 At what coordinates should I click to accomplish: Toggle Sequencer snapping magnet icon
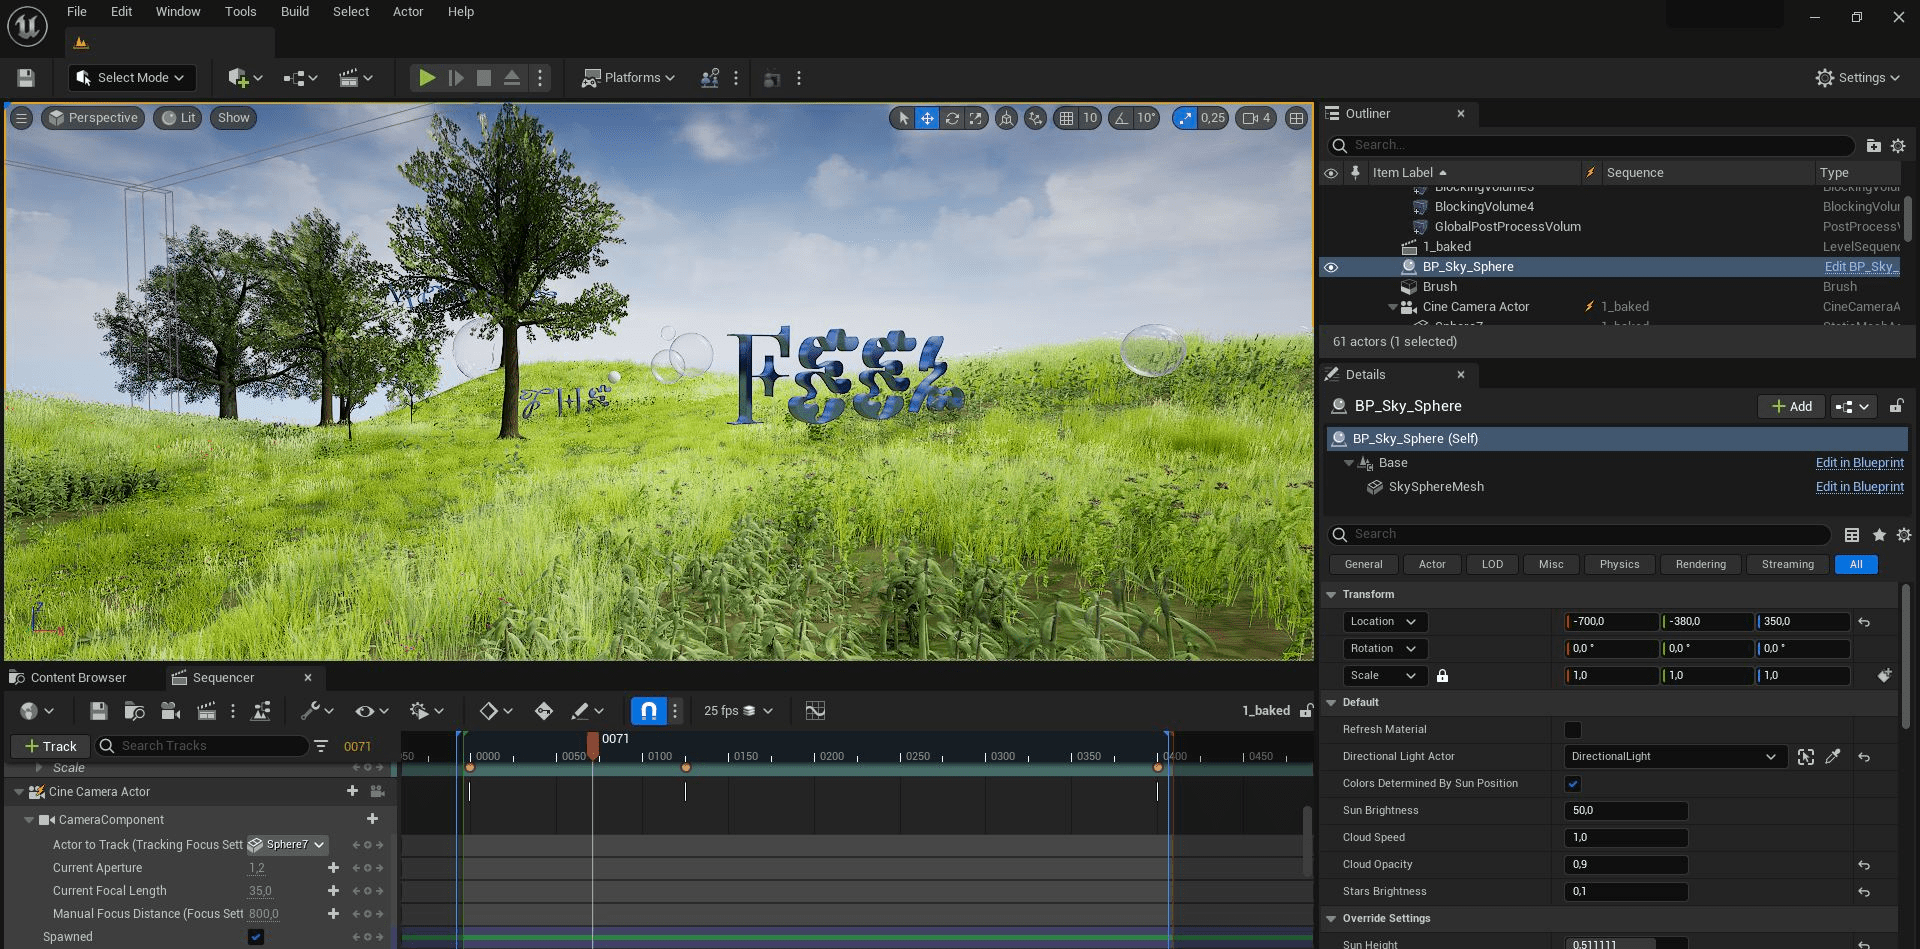click(648, 711)
